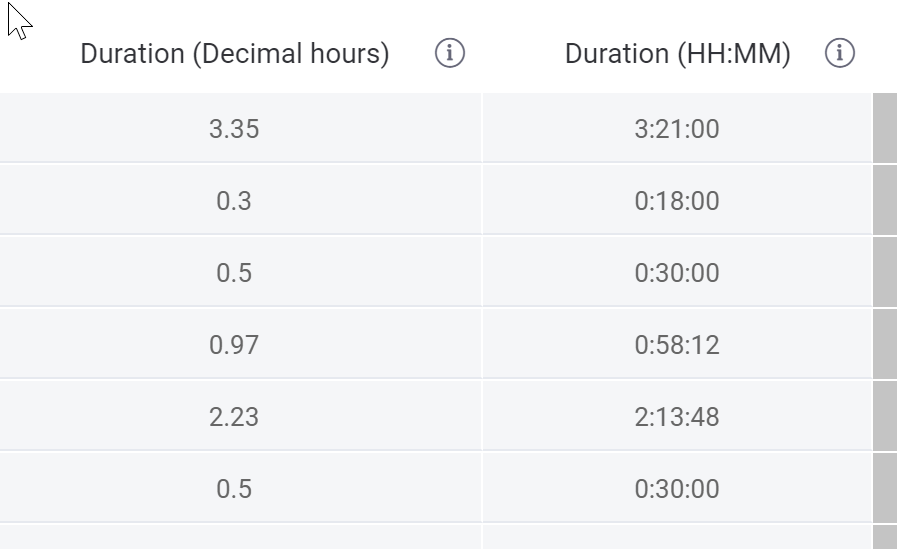Open info icon beside Duration (HH:MM)
This screenshot has width=897, height=549.
[x=839, y=53]
